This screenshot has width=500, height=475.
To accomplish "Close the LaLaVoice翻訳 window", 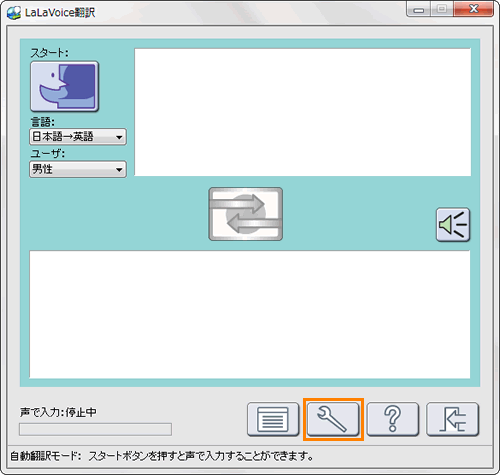I will pyautogui.click(x=474, y=9).
